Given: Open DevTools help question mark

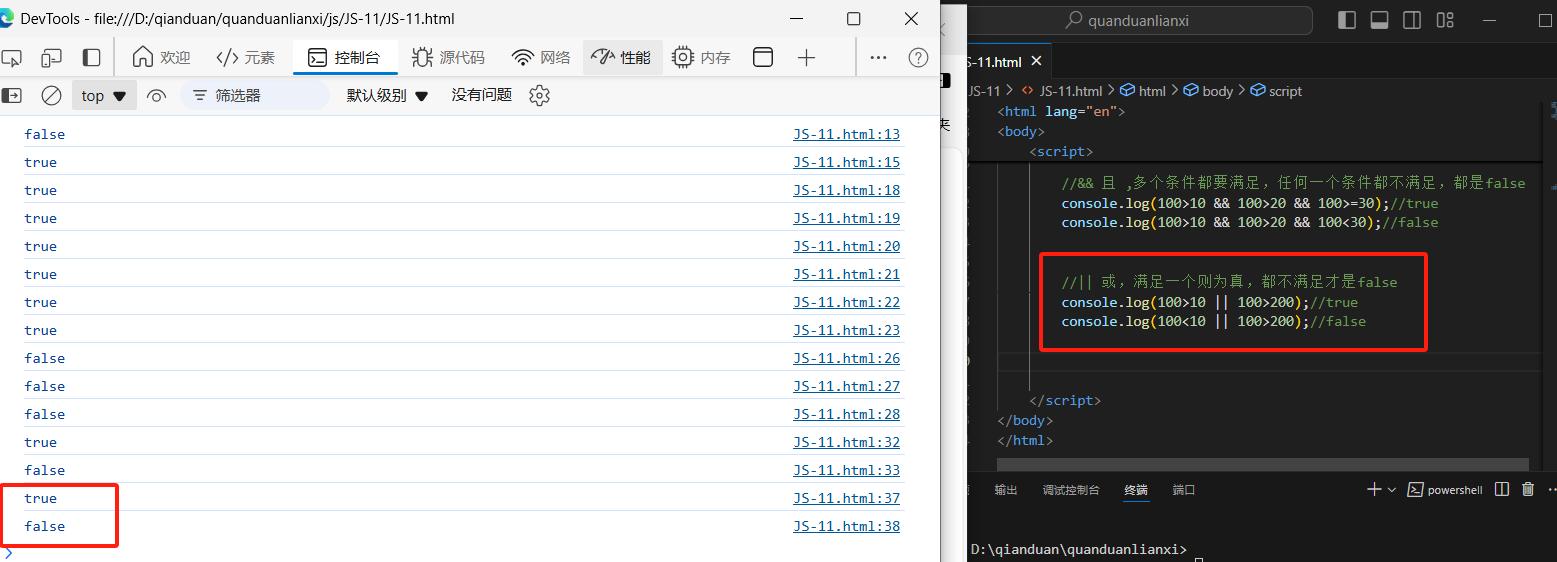Looking at the screenshot, I should pyautogui.click(x=918, y=57).
